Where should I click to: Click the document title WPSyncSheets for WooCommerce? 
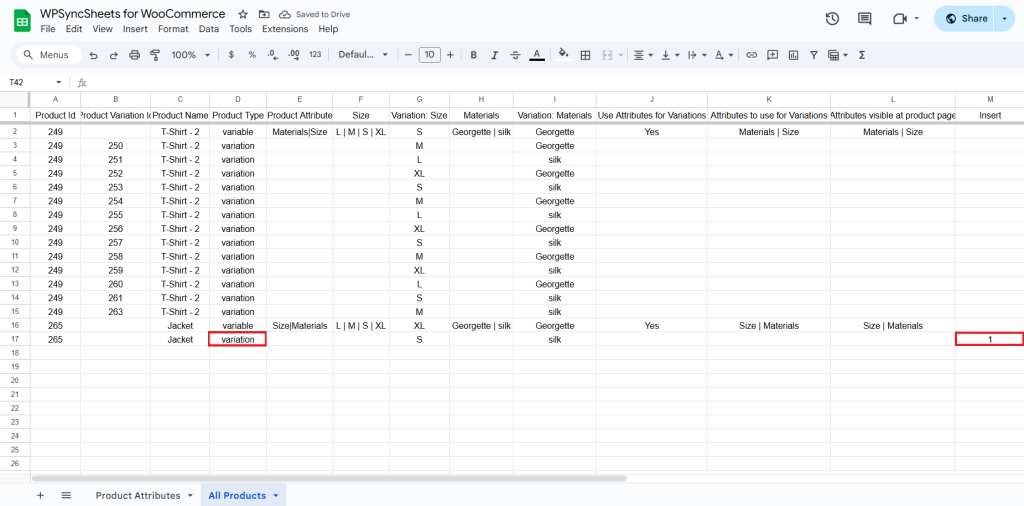133,14
